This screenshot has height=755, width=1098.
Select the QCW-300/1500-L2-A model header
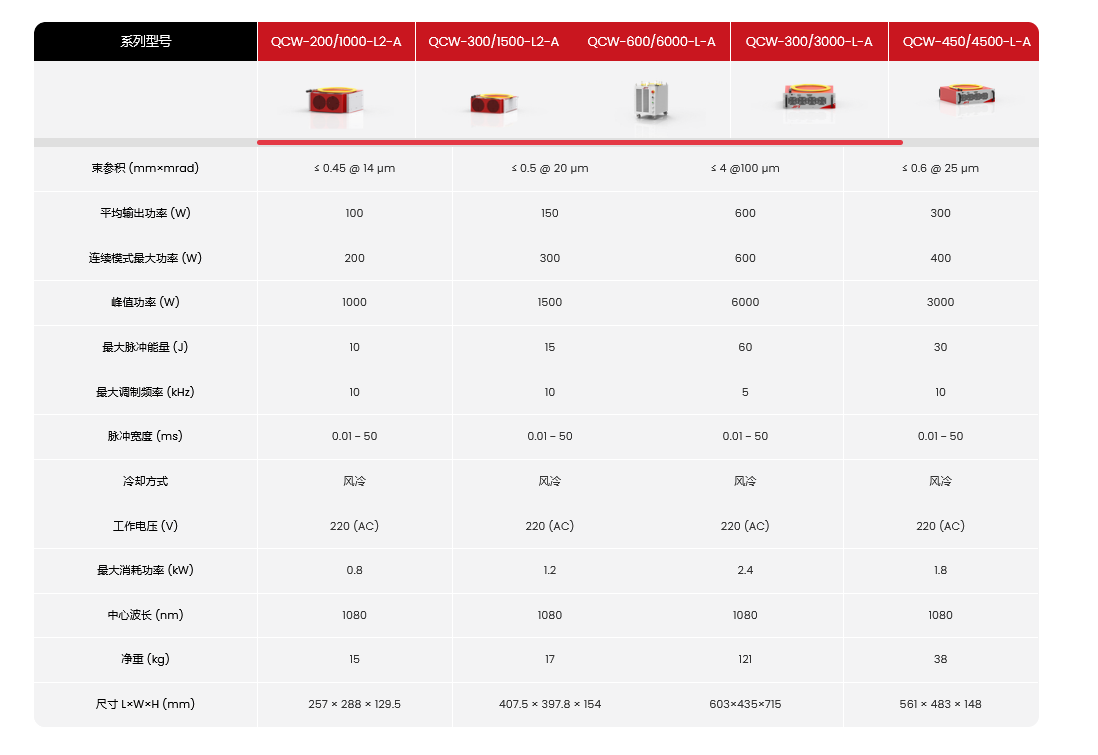pyautogui.click(x=493, y=42)
